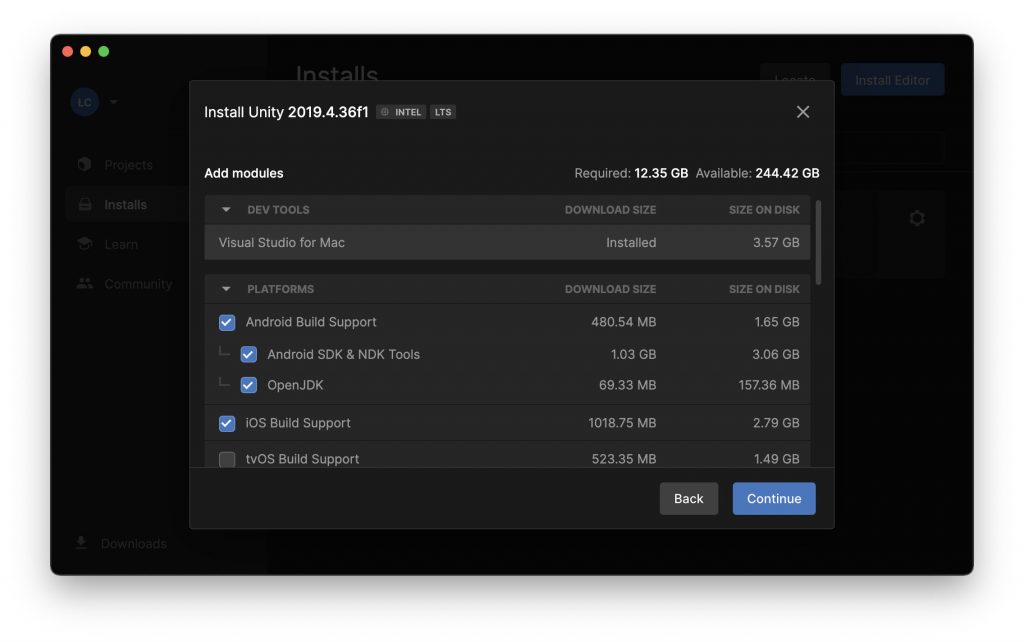Open the account dropdown arrow
This screenshot has width=1024, height=642.
coord(114,102)
